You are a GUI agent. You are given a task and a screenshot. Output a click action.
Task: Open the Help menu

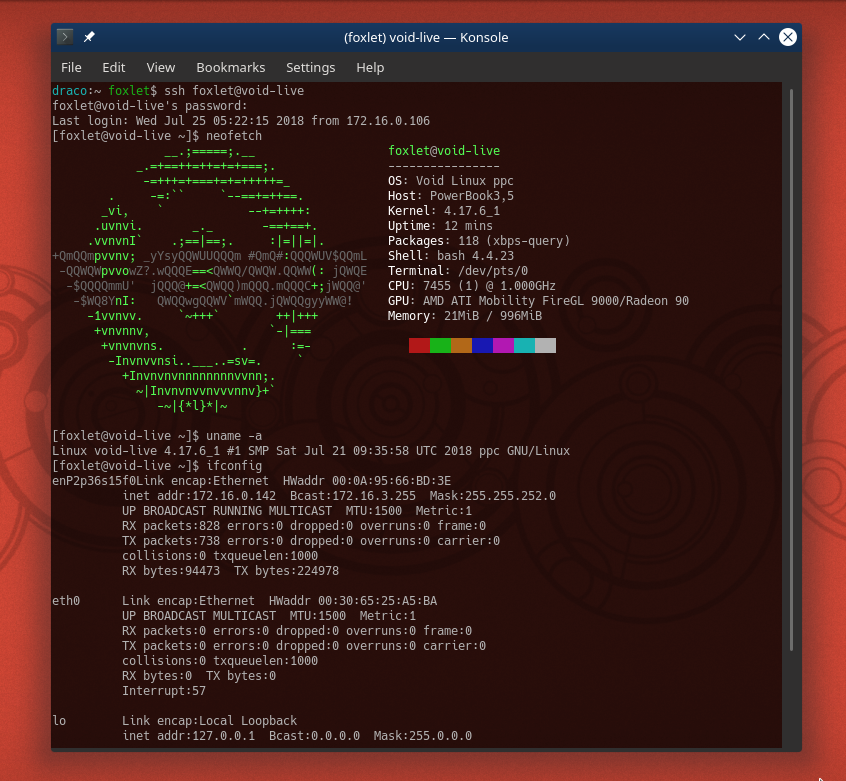point(370,67)
